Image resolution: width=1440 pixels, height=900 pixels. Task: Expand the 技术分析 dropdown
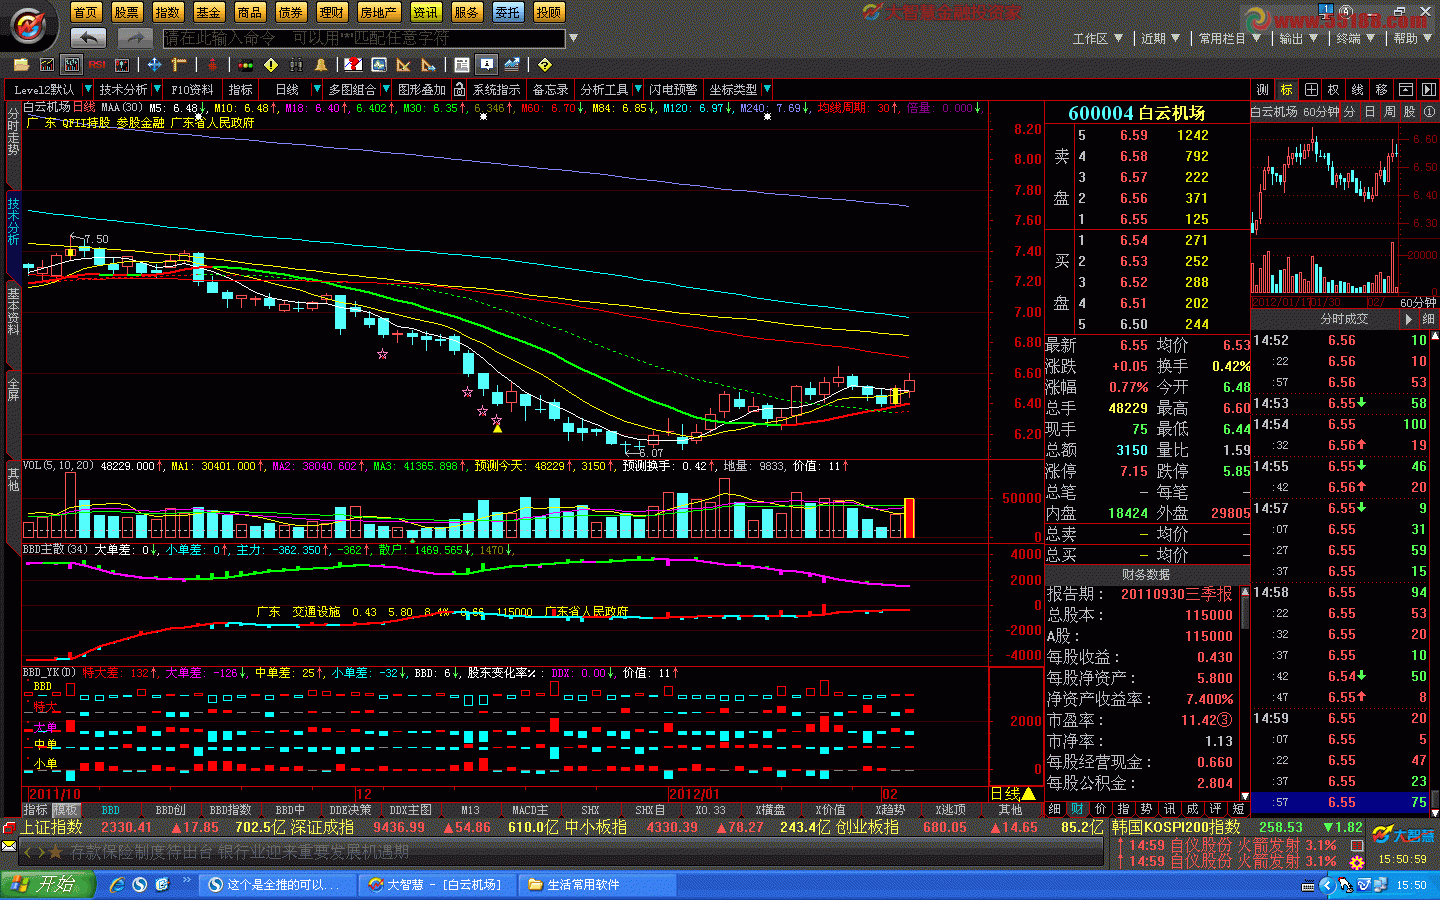coord(156,90)
